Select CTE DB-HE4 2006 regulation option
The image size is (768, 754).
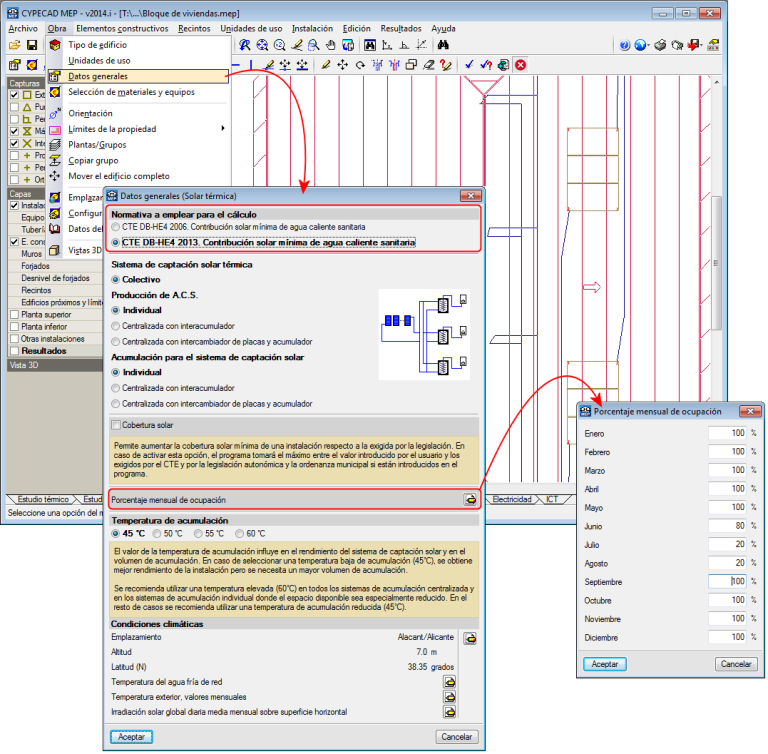[116, 228]
